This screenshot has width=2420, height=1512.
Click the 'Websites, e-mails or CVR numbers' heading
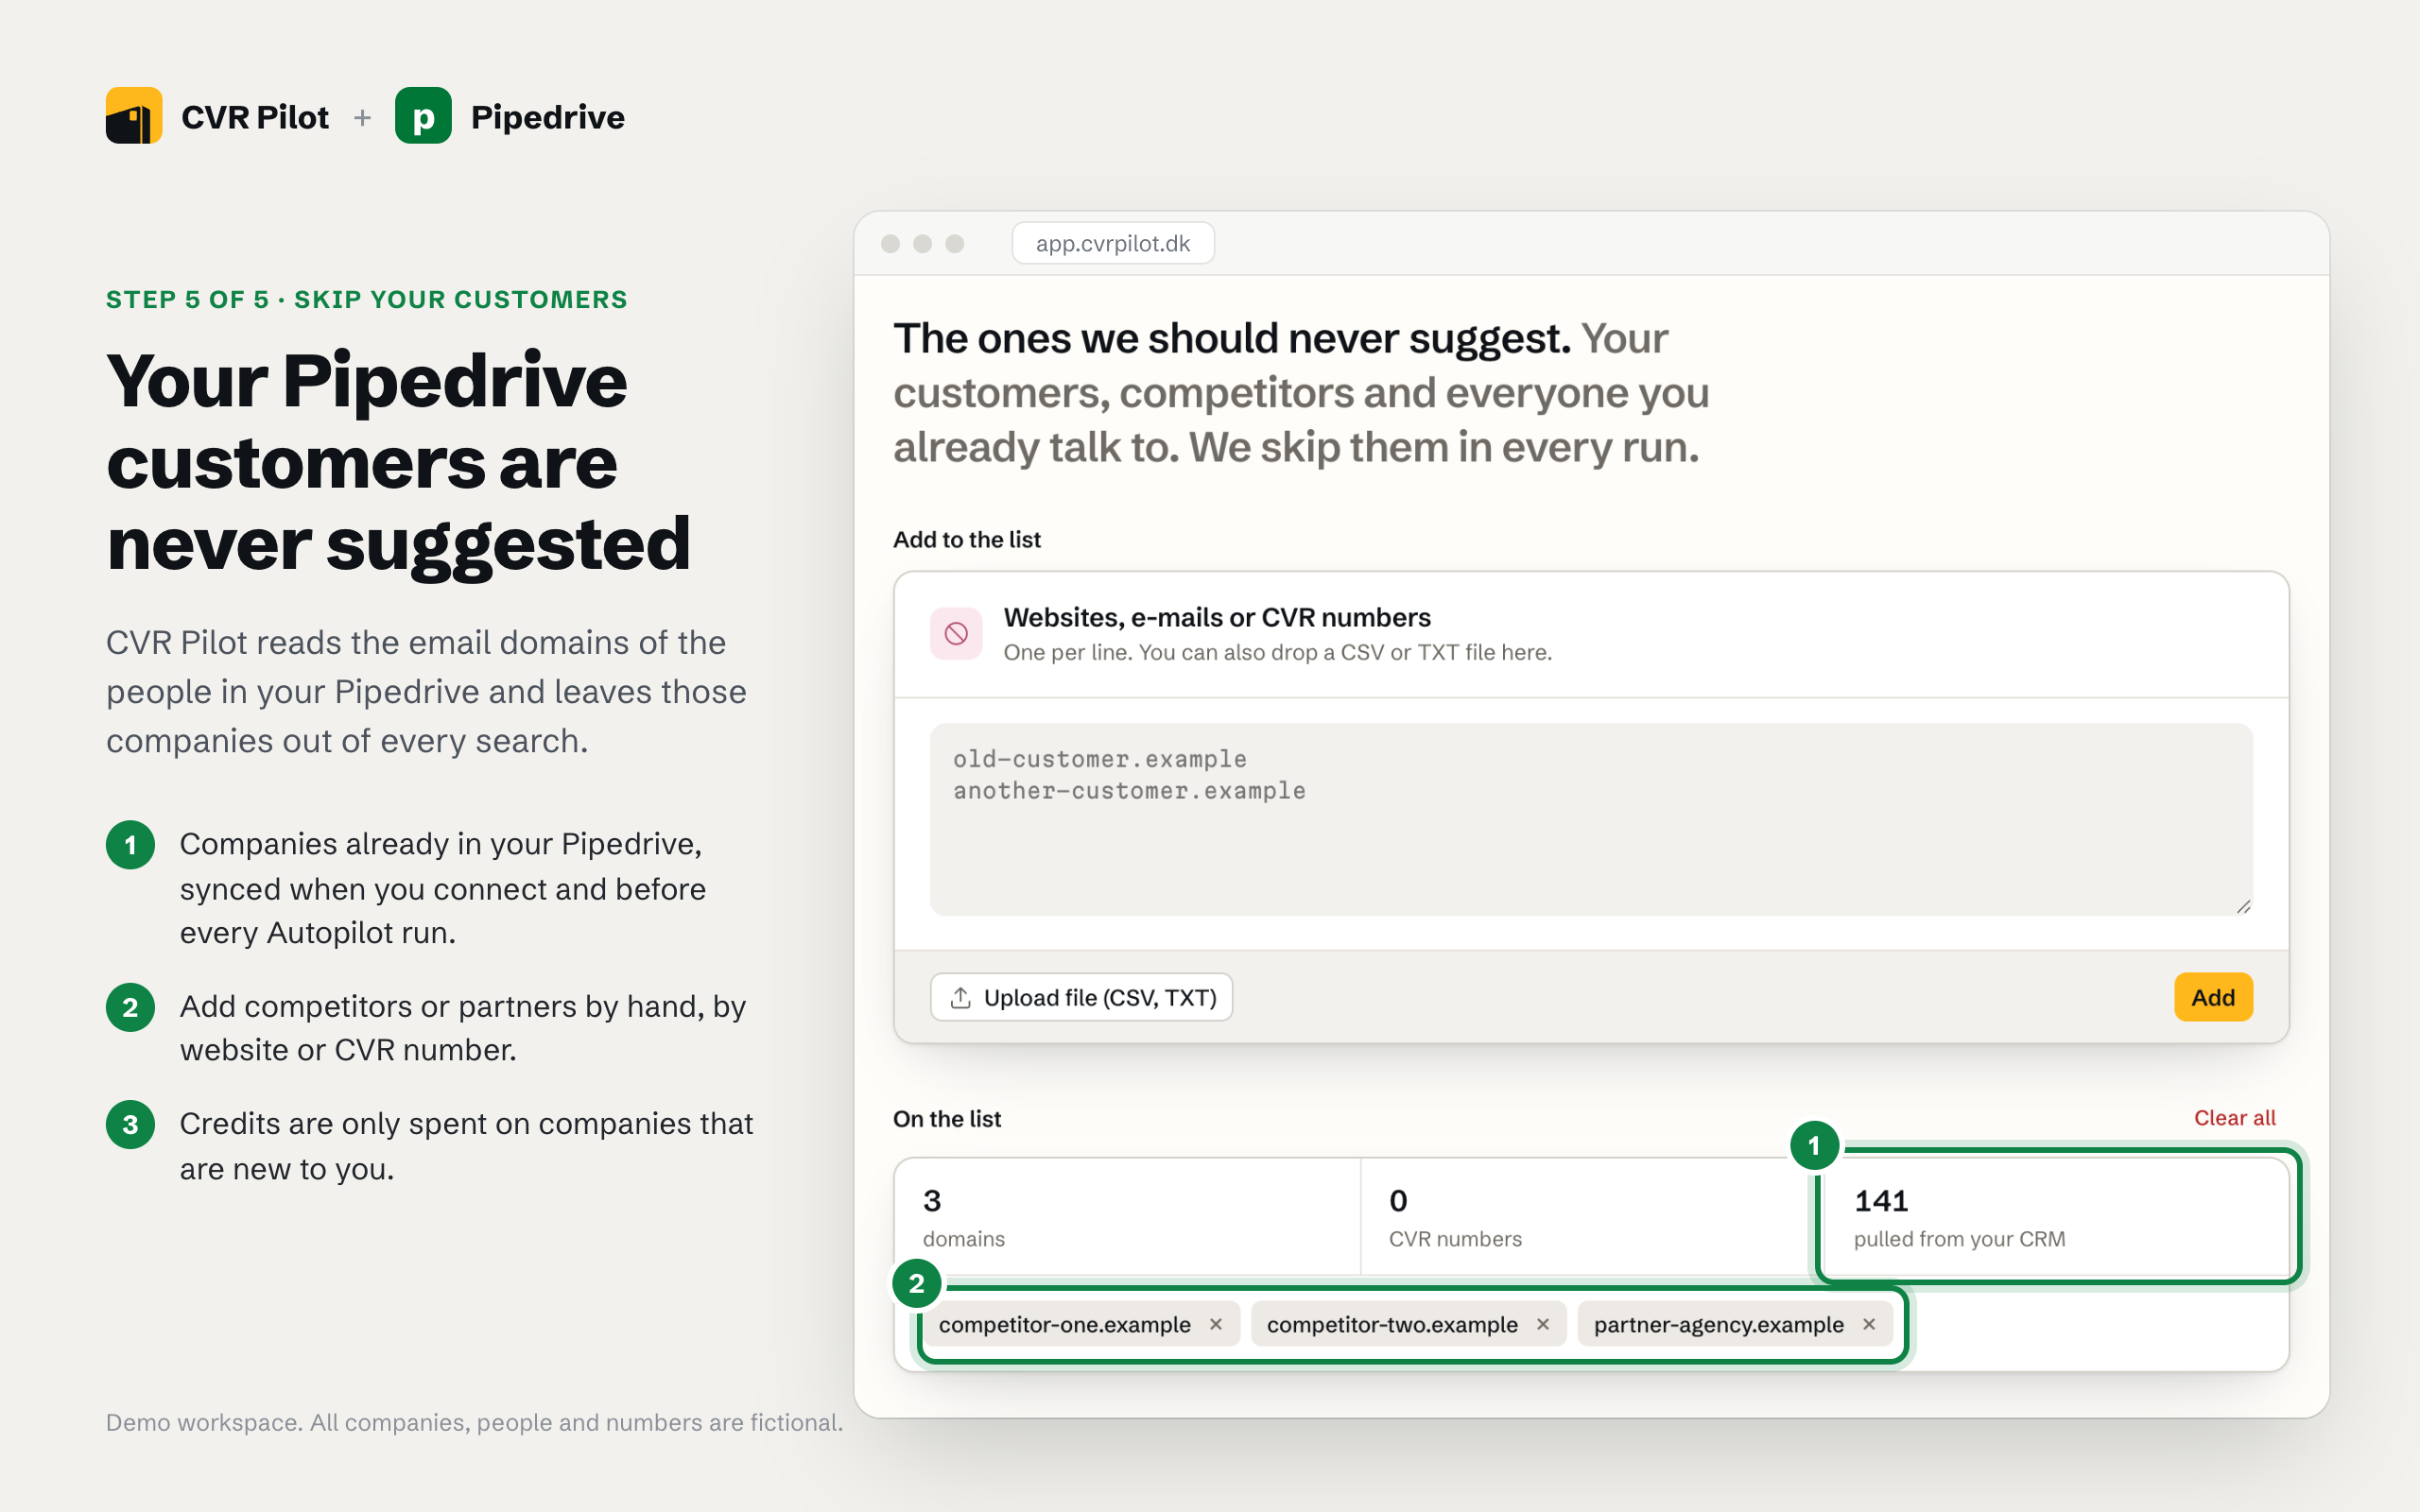[x=1217, y=617]
